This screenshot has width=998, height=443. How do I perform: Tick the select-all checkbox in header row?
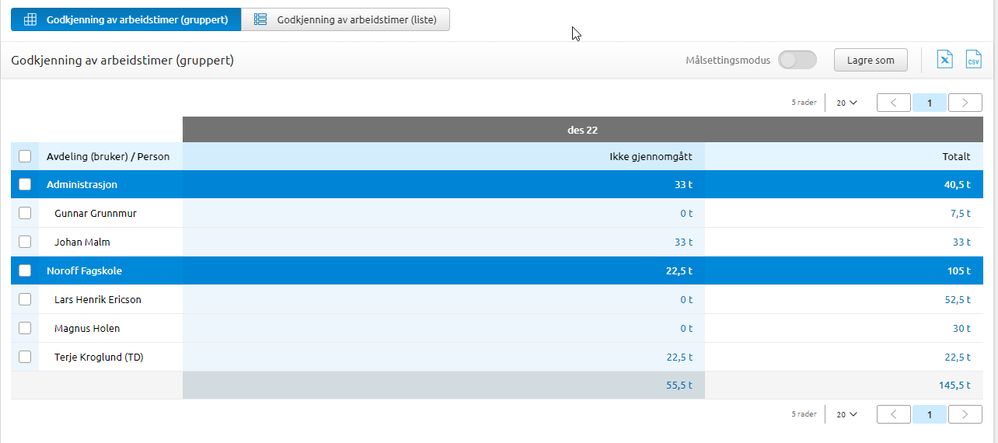click(25, 157)
